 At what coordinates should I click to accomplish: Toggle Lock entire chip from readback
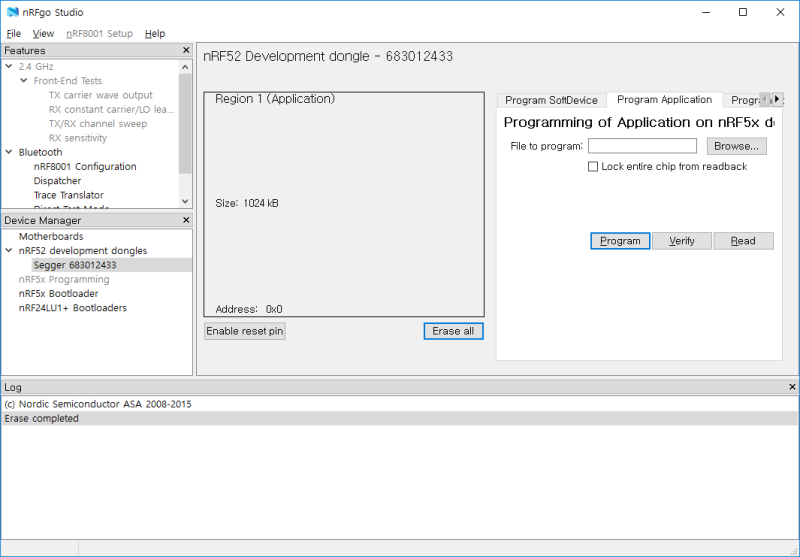(x=592, y=166)
